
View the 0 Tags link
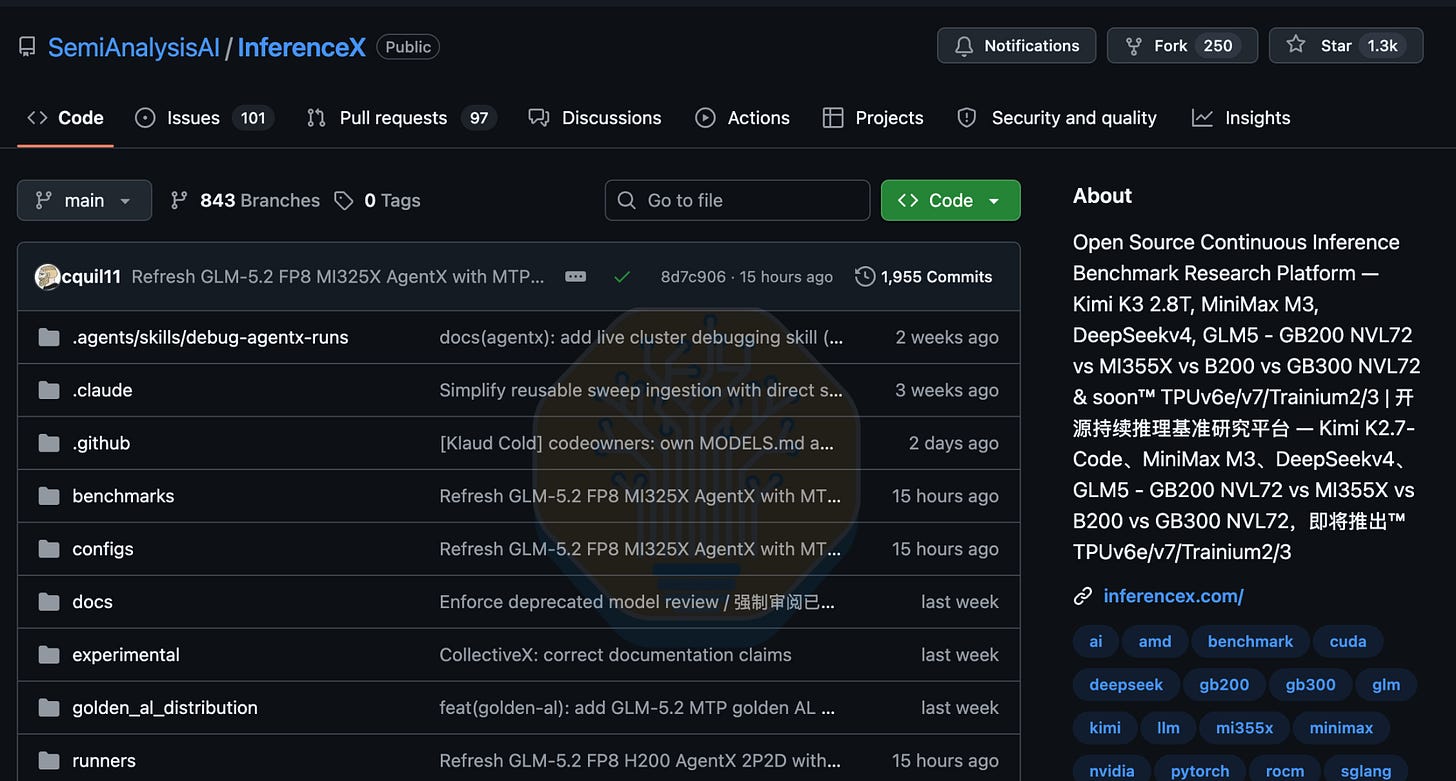tap(377, 200)
